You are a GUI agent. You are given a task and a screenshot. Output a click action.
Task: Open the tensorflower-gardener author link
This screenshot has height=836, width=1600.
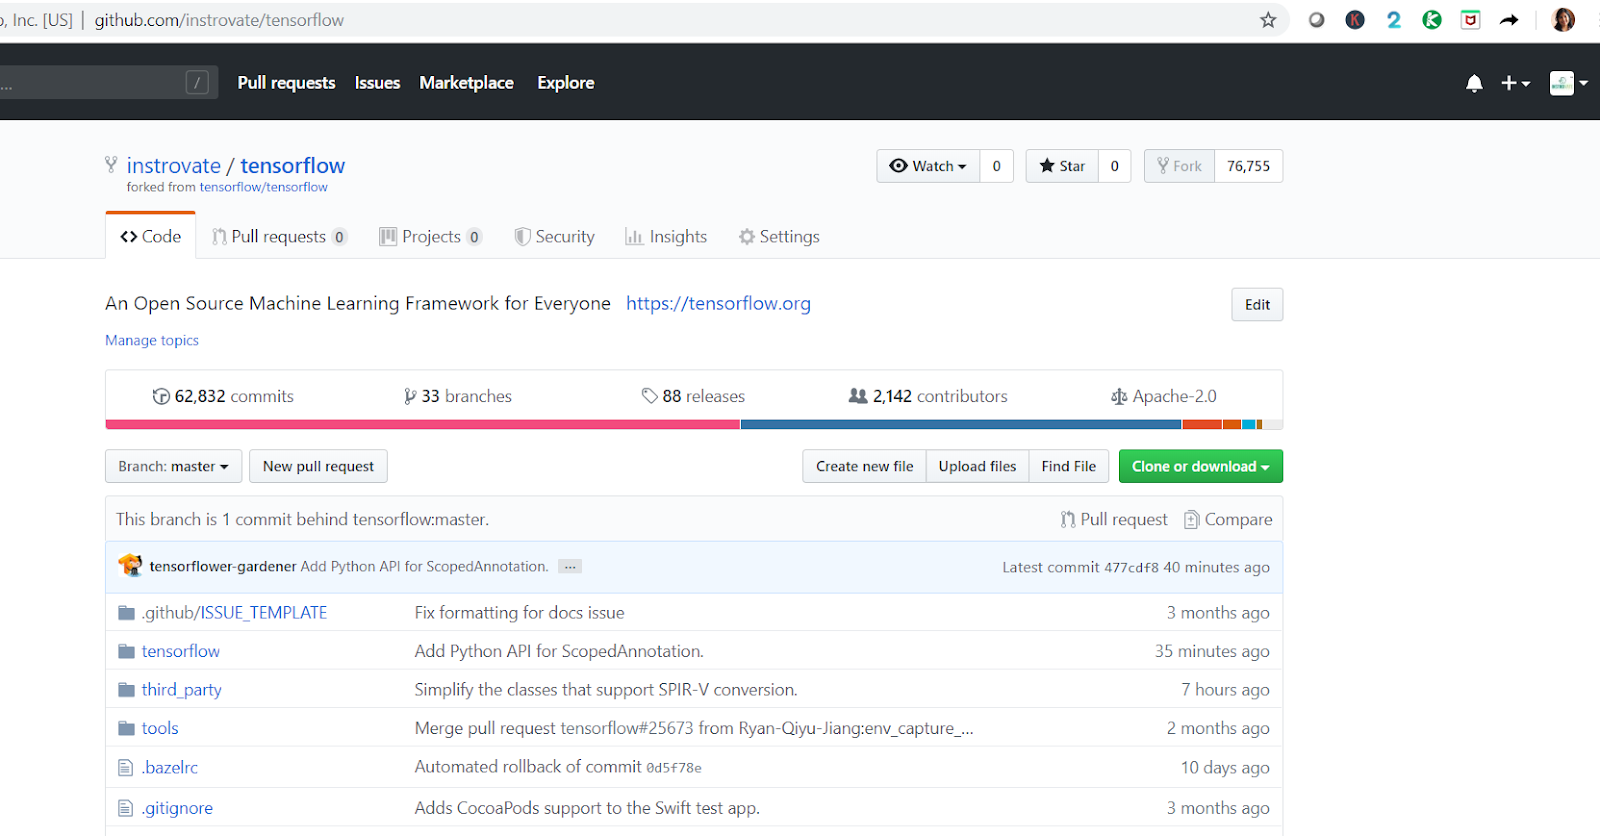click(223, 566)
